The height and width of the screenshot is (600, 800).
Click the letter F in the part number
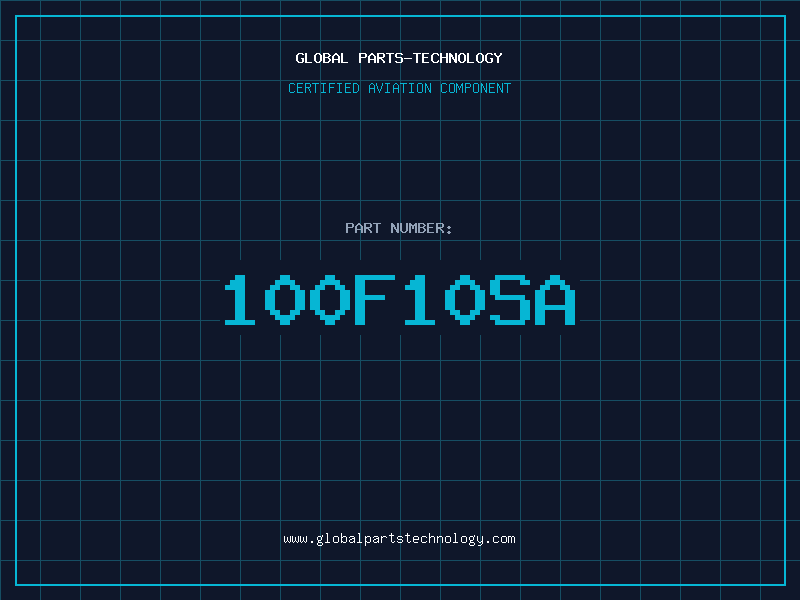point(376,301)
